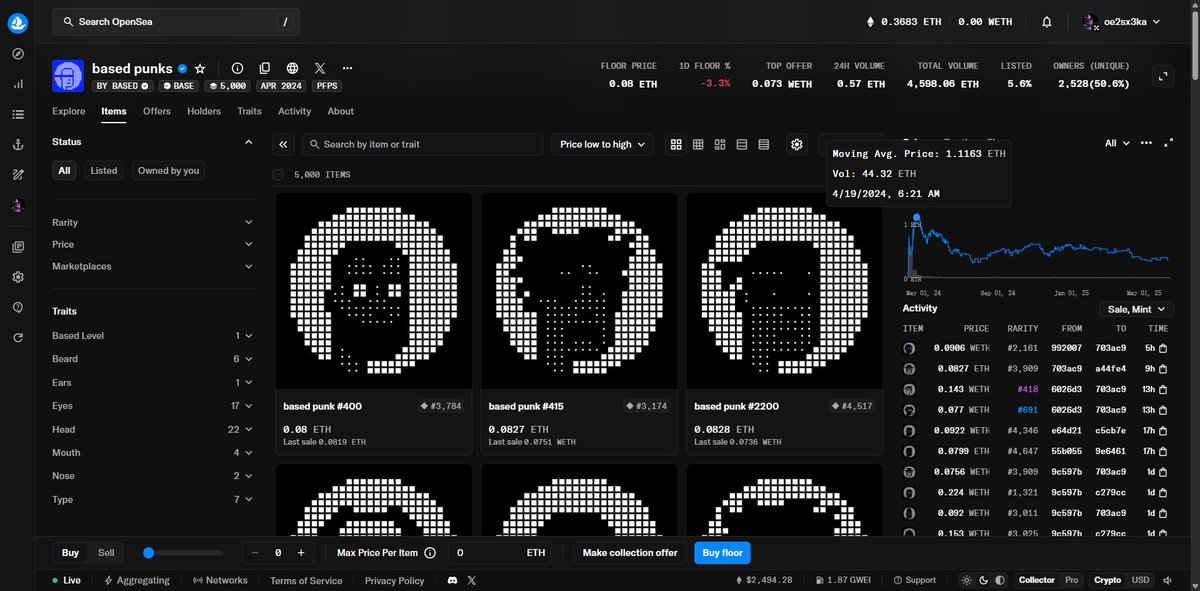Click the list icon in left sidebar
The height and width of the screenshot is (591, 1200).
tap(18, 115)
